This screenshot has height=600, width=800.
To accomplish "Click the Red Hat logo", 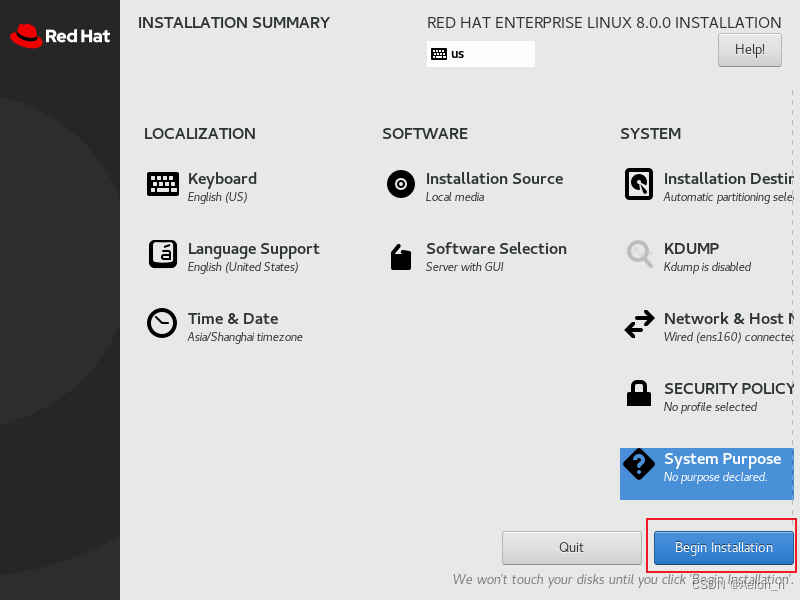I will pos(60,36).
